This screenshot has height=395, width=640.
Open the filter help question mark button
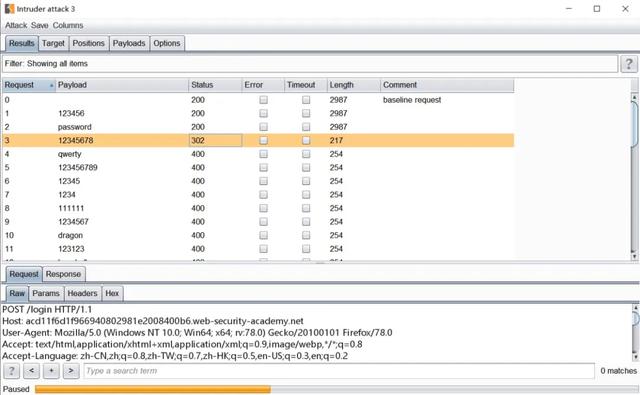coord(629,64)
